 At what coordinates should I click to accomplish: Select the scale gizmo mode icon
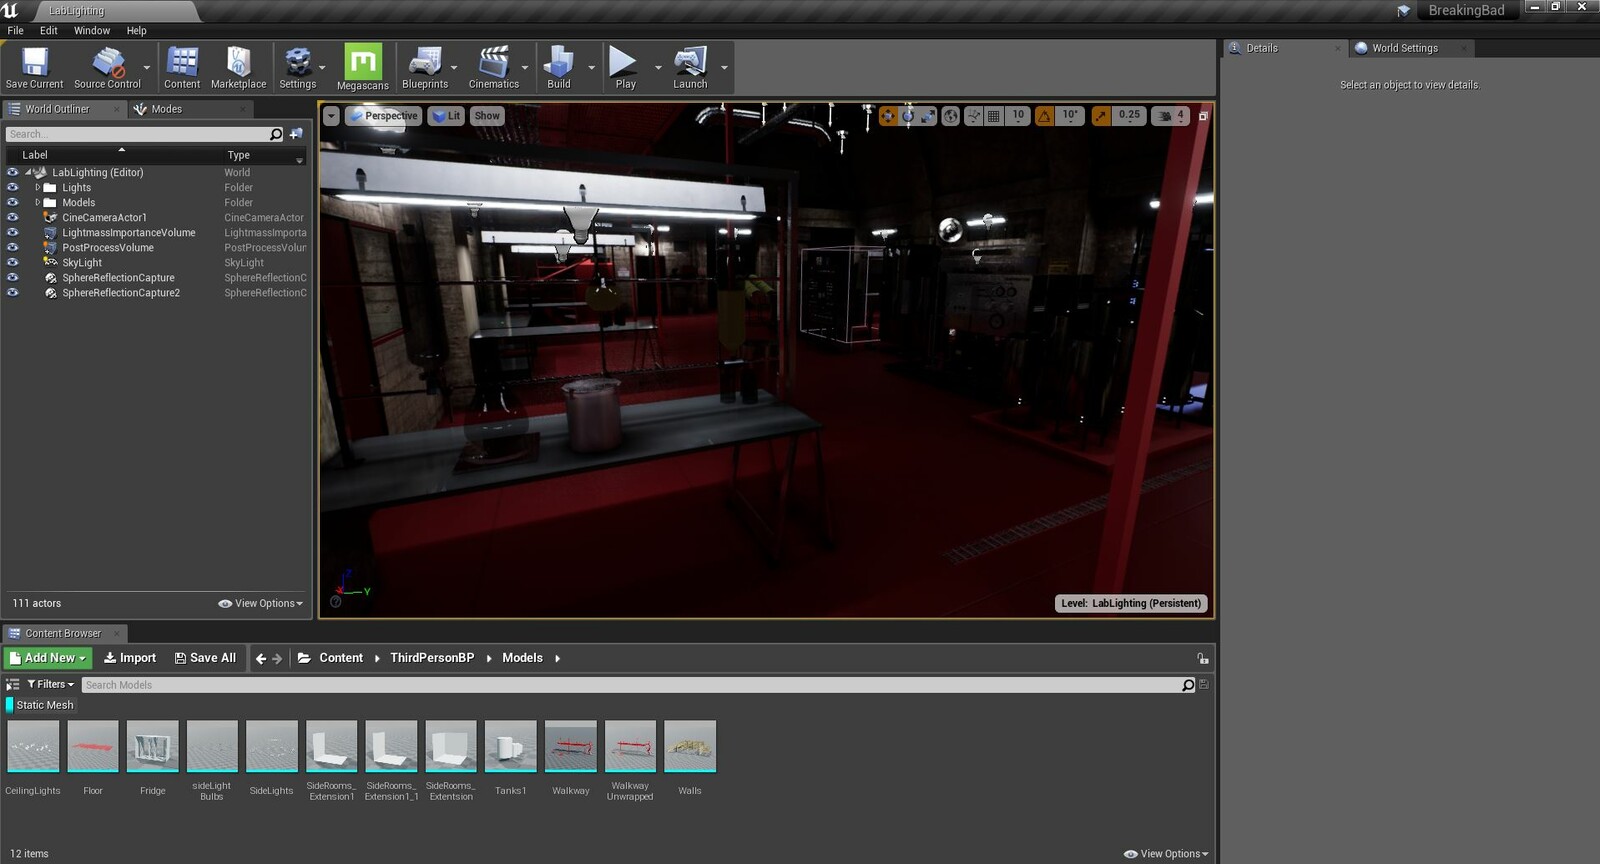coord(928,116)
